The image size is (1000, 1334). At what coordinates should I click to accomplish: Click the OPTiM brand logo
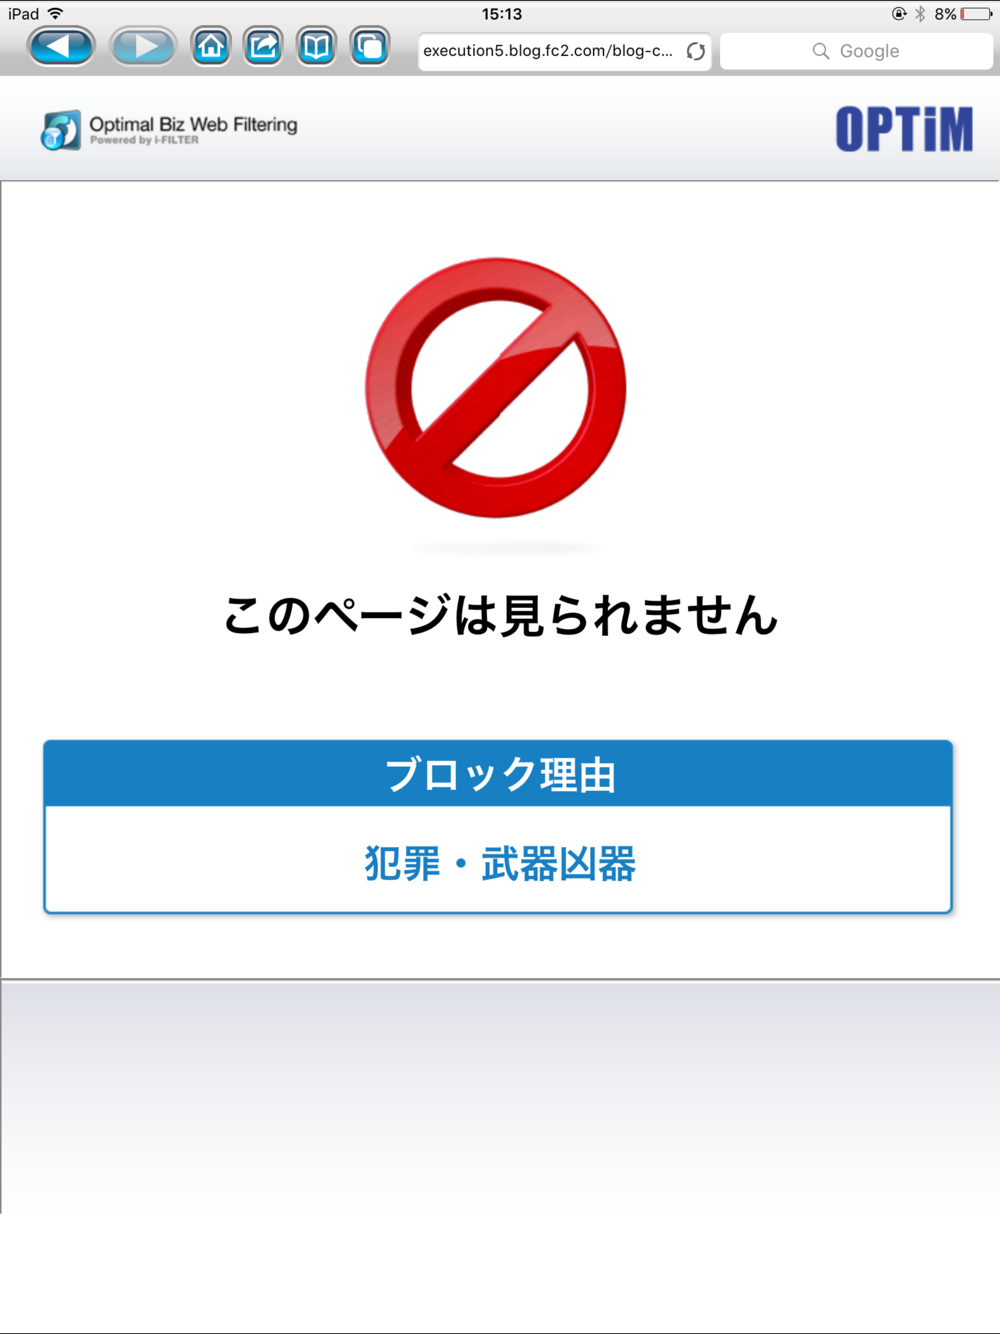click(x=904, y=130)
